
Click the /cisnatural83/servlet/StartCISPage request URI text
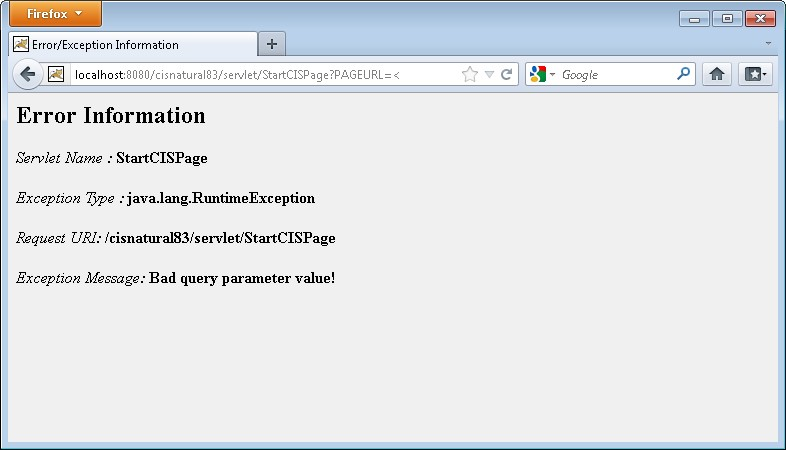pyautogui.click(x=220, y=238)
